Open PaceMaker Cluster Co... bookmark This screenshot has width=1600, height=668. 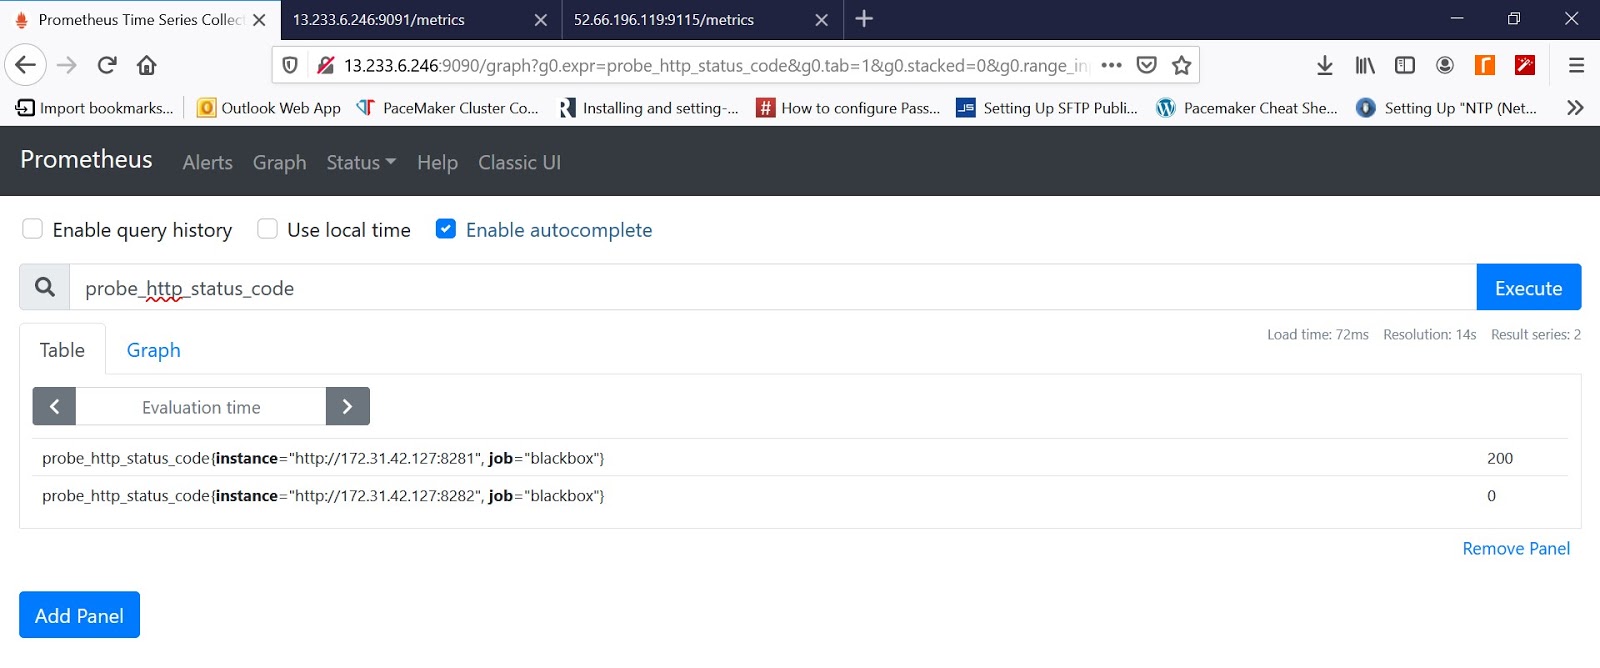pos(447,108)
